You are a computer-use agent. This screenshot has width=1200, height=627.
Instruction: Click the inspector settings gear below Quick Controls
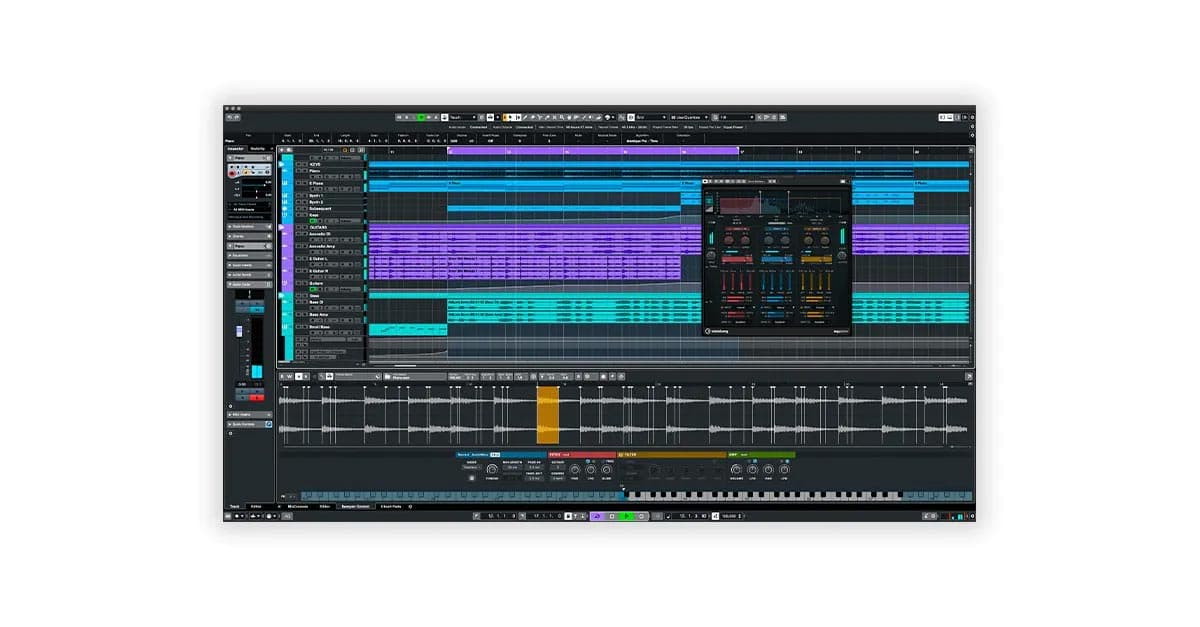tap(230, 433)
